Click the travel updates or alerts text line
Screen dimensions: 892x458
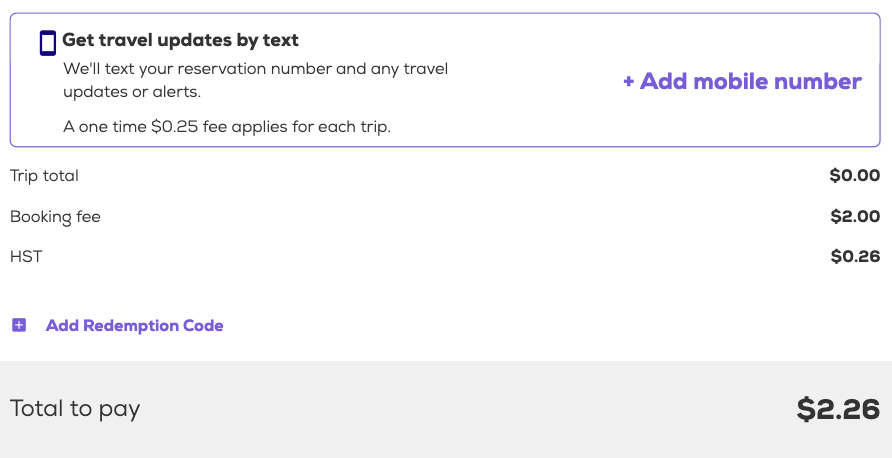point(132,91)
